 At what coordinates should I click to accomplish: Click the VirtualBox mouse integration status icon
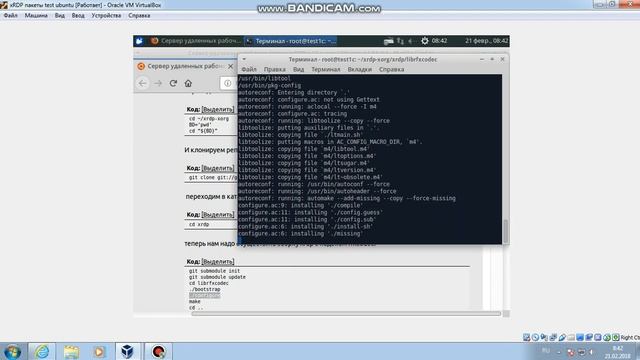pos(607,337)
